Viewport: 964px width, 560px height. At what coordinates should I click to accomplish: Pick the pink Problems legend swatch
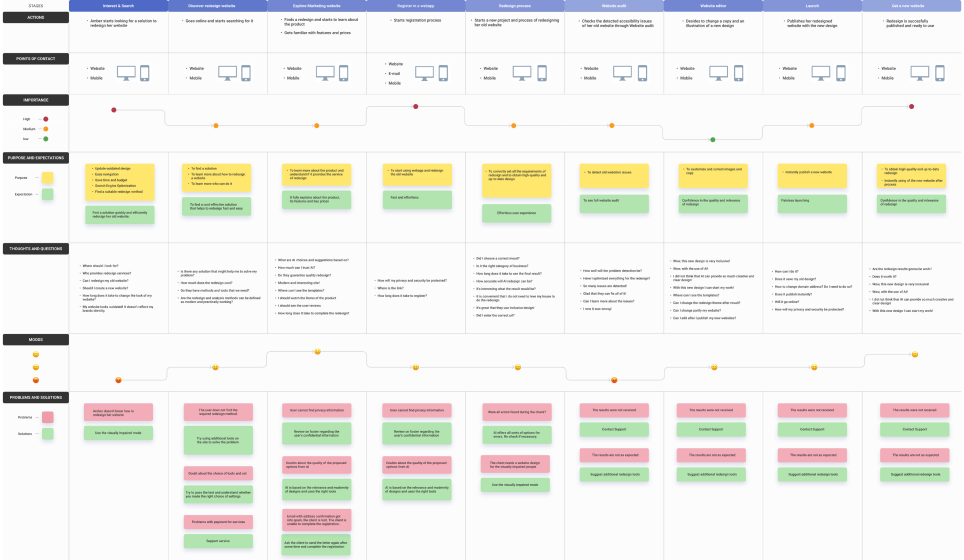tap(47, 417)
